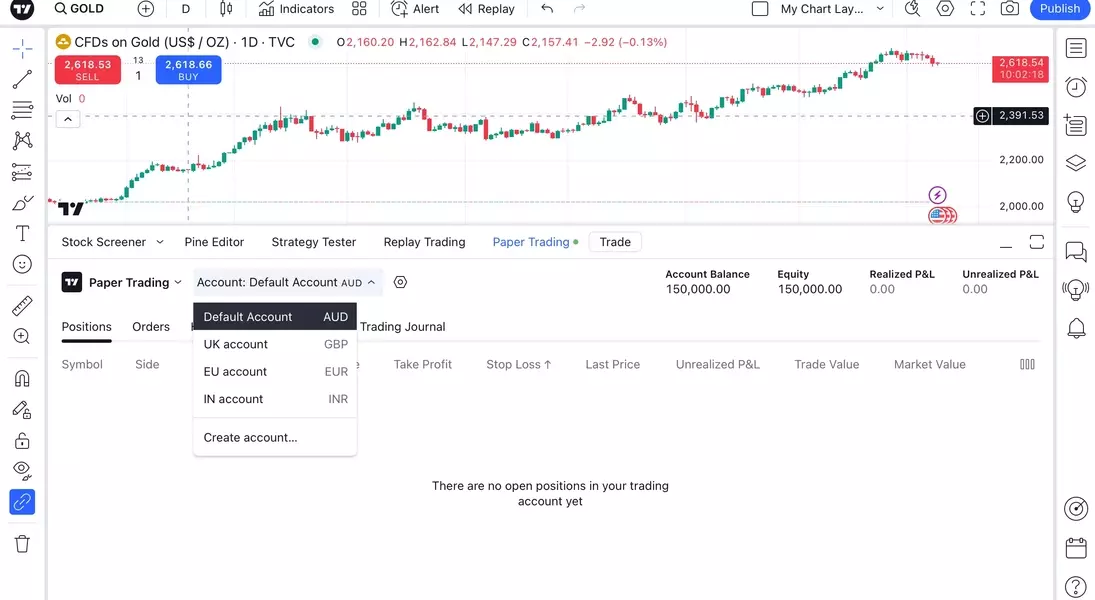This screenshot has height=600, width=1095.
Task: Open the Indicators dialog
Action: click(x=296, y=9)
